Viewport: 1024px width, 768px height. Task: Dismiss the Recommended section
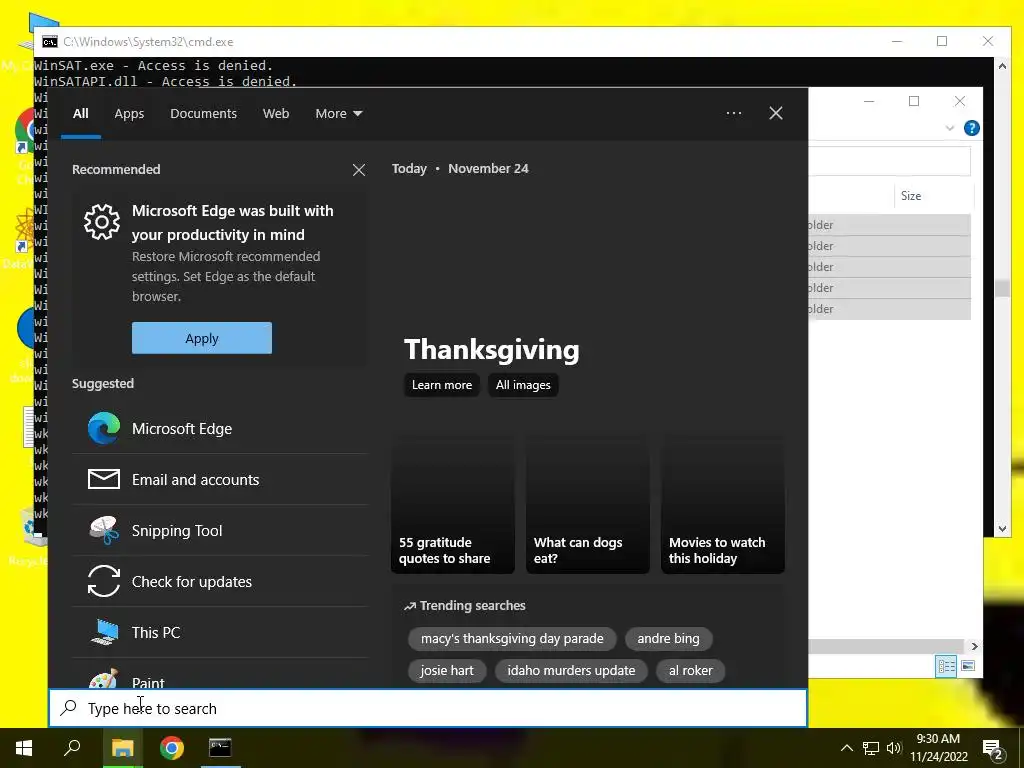(x=359, y=170)
